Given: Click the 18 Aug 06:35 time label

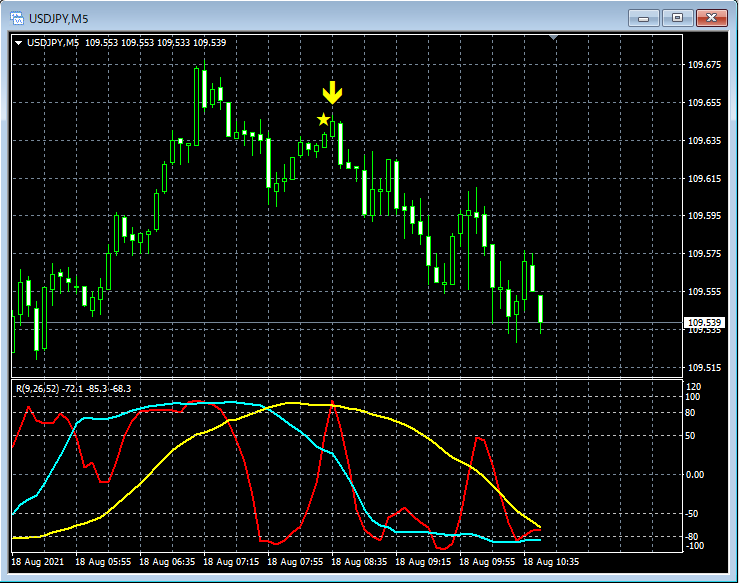Looking at the screenshot, I should (167, 562).
